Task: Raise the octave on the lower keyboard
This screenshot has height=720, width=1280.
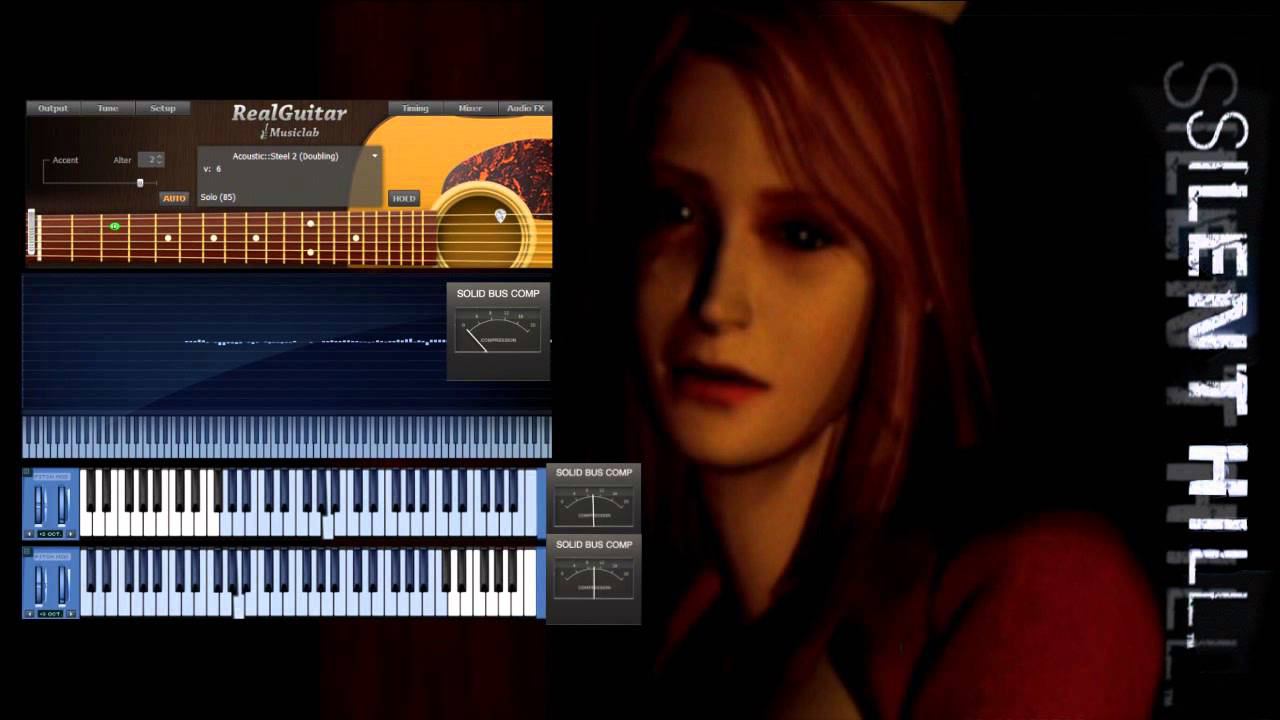Action: coord(71,613)
